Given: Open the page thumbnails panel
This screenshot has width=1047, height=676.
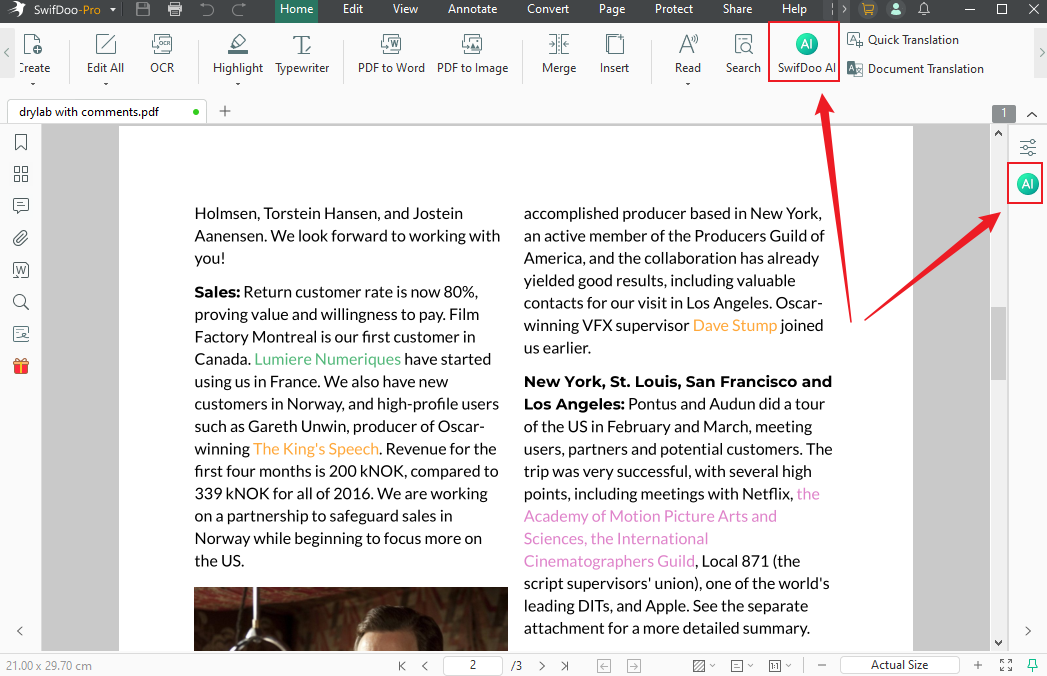Looking at the screenshot, I should 20,174.
